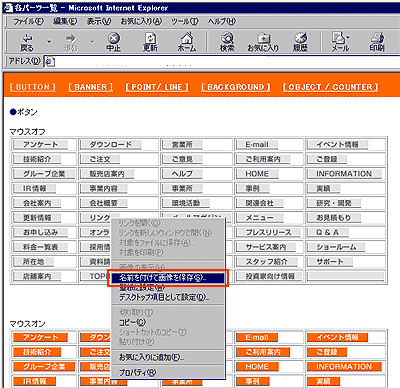Click the 中止 stop icon
The width and height of the screenshot is (400, 388).
pos(113,38)
